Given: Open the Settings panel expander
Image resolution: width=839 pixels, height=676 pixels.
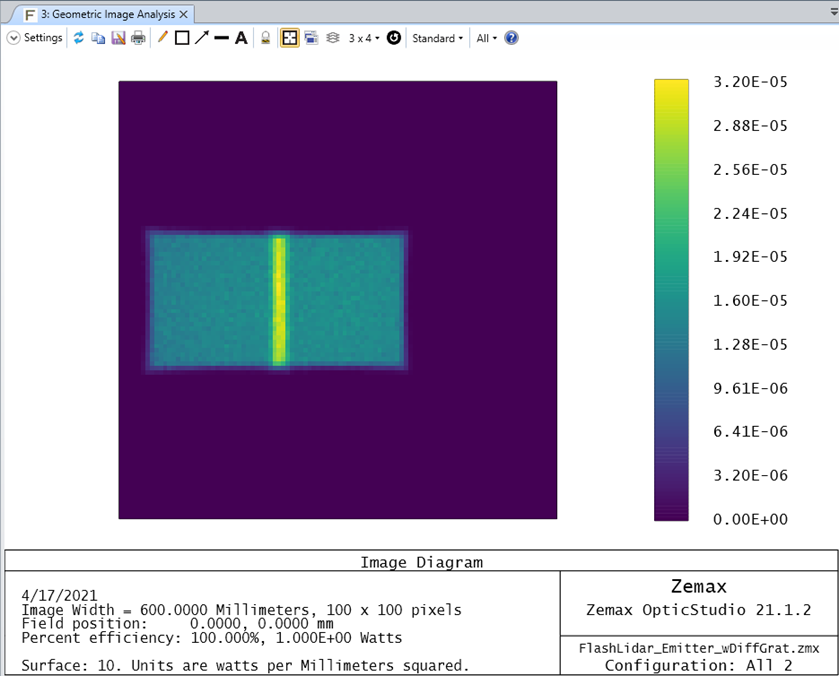Looking at the screenshot, I should [x=12, y=38].
